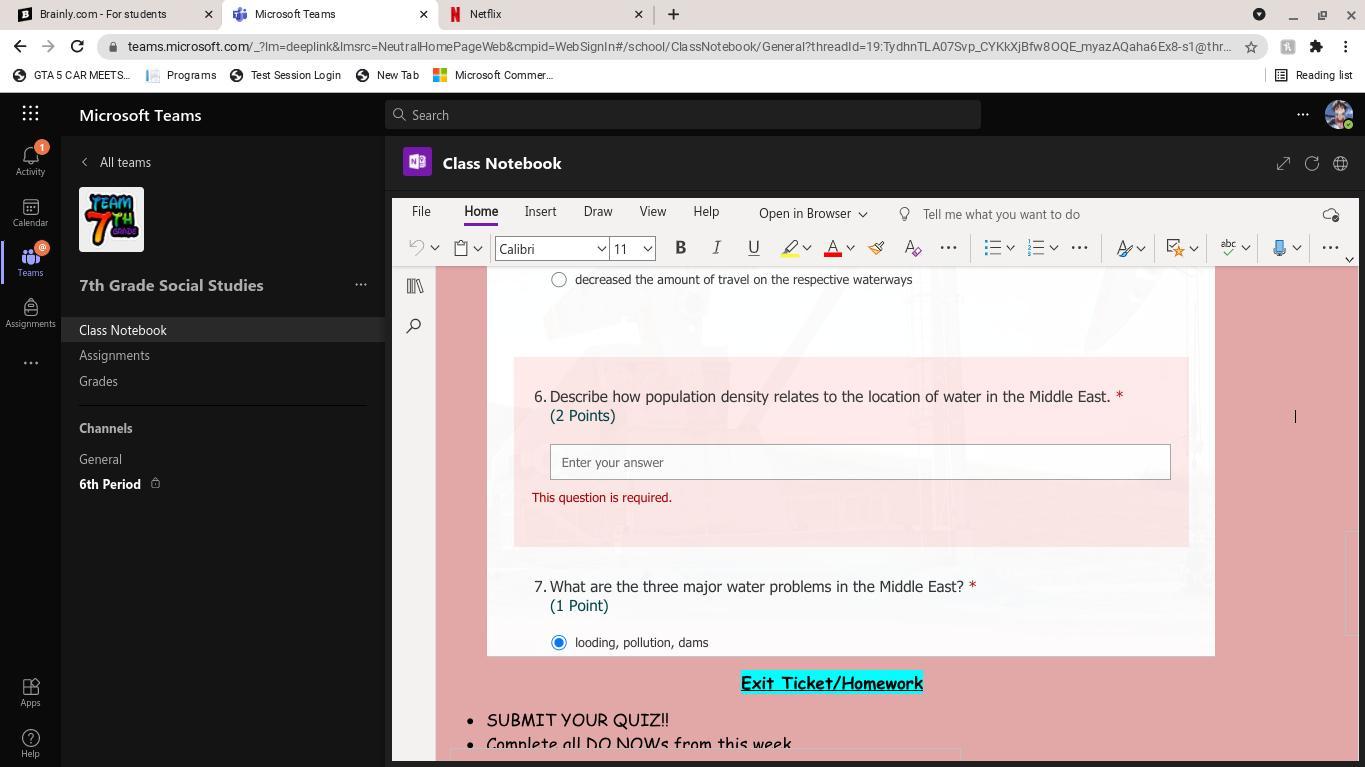Screen dimensions: 1365x767
Task: Collapse the ribbon with the chevron
Action: [x=1349, y=259]
